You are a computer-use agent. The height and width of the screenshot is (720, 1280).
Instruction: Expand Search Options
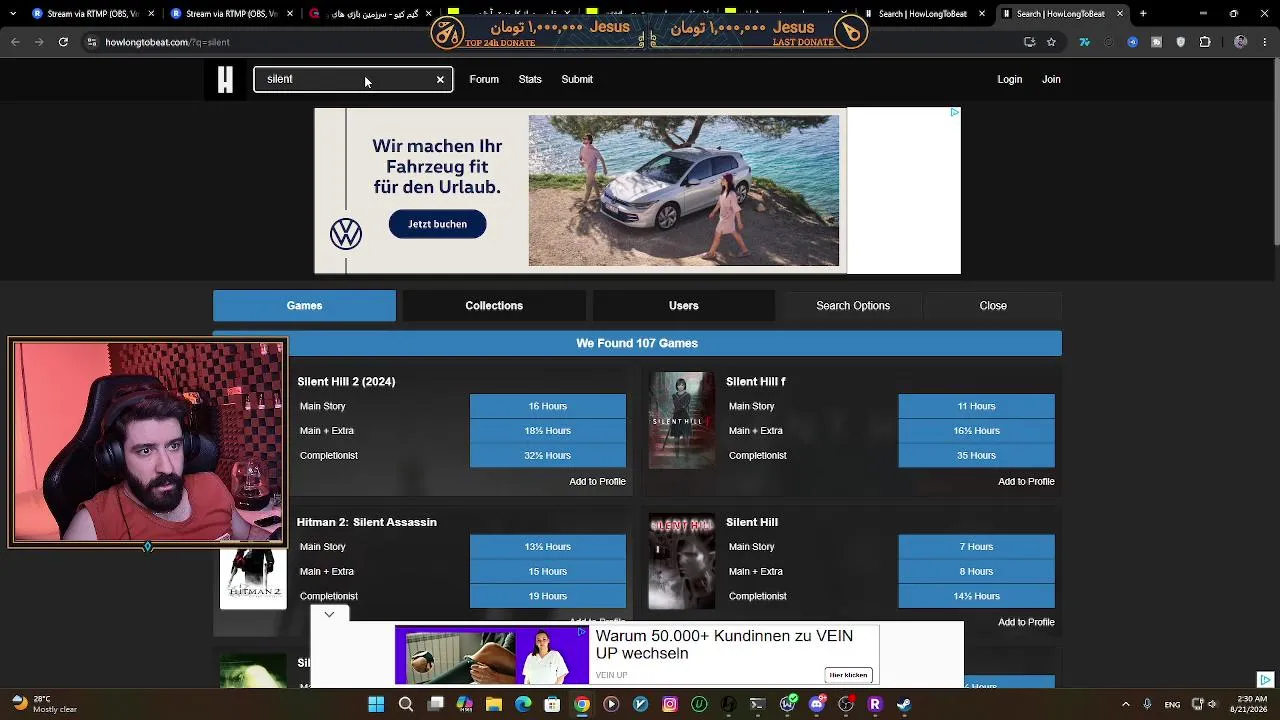[x=853, y=306]
